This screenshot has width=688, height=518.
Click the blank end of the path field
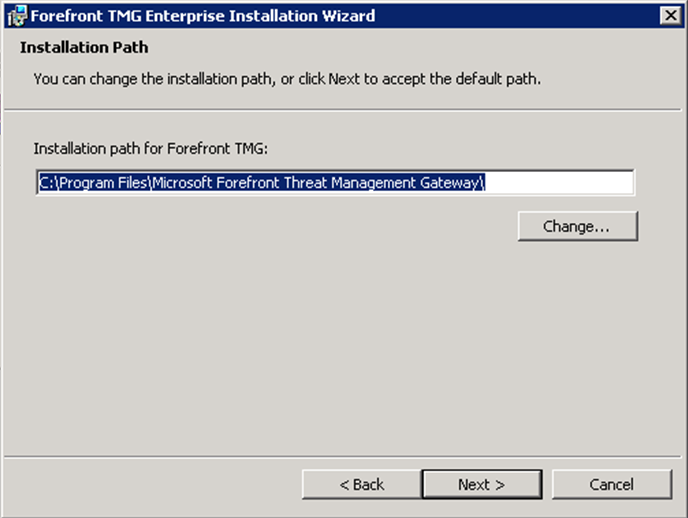pyautogui.click(x=560, y=182)
